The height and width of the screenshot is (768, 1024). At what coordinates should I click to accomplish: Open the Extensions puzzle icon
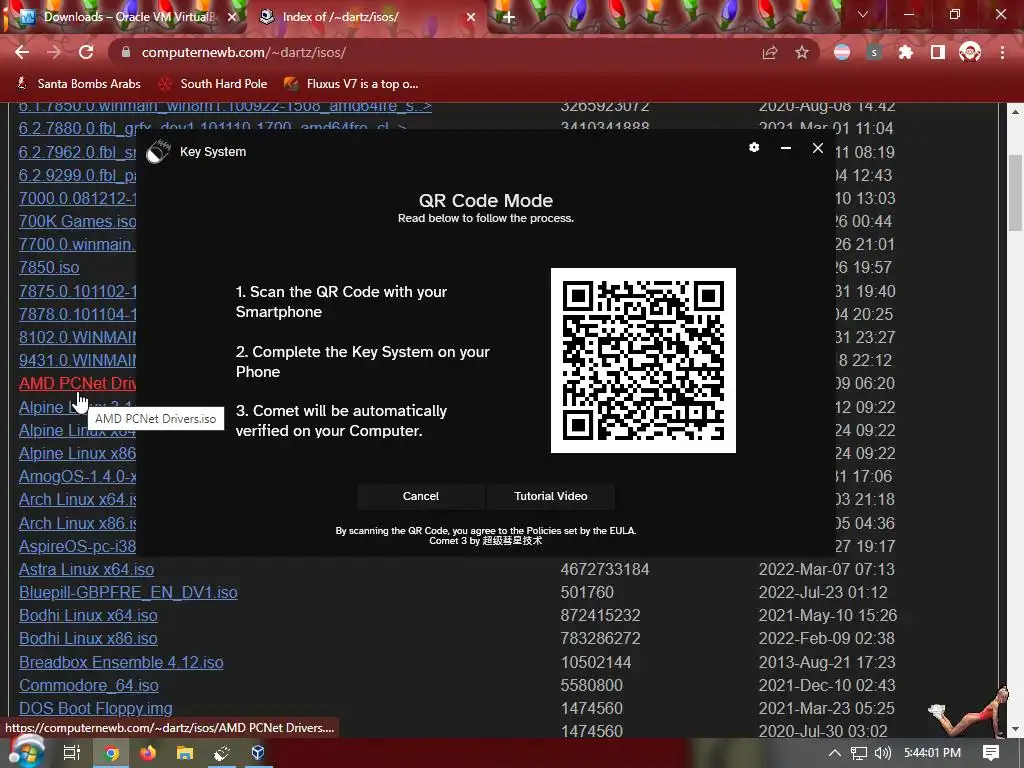pos(906,53)
